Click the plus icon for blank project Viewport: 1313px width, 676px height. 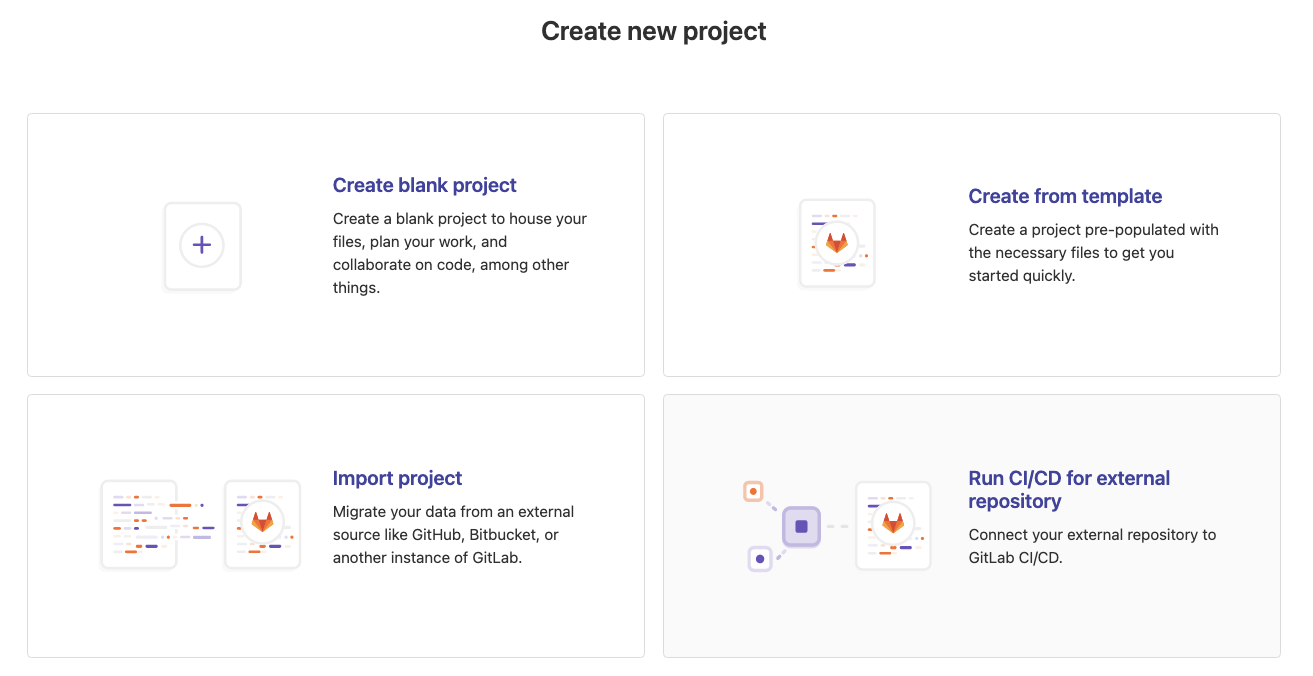202,245
